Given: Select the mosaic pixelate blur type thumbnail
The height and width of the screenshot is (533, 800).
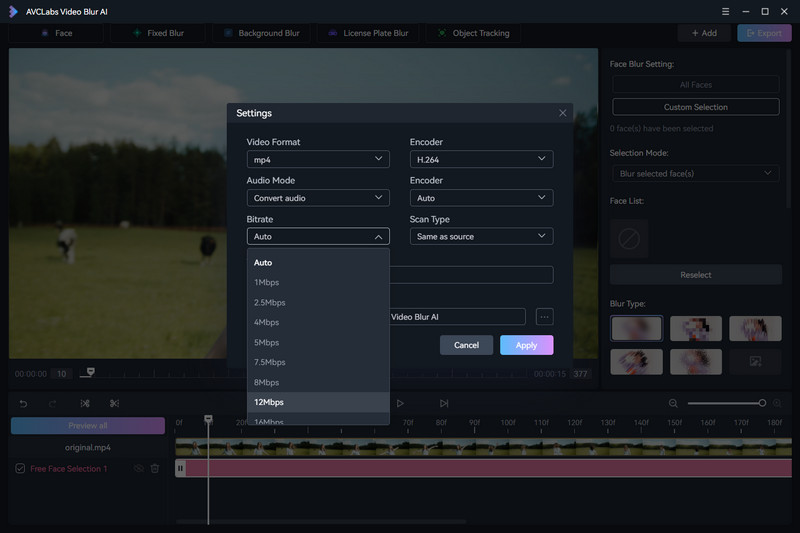Looking at the screenshot, I should (x=696, y=328).
